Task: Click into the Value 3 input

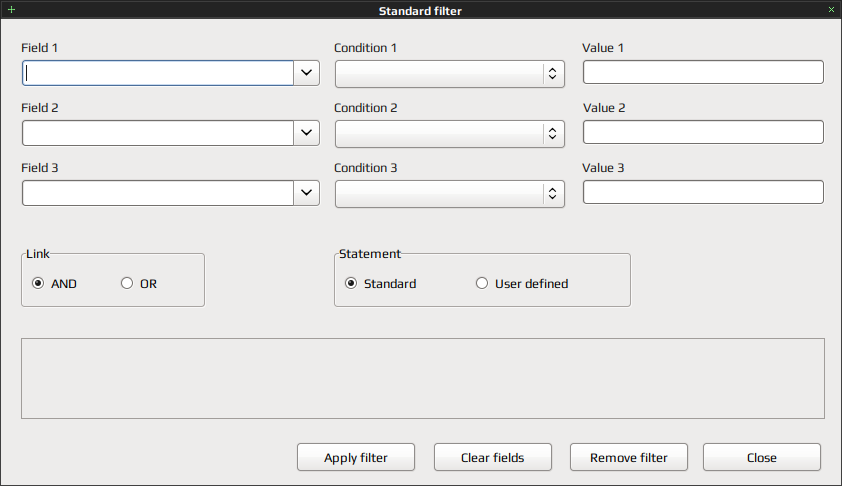Action: pos(703,192)
